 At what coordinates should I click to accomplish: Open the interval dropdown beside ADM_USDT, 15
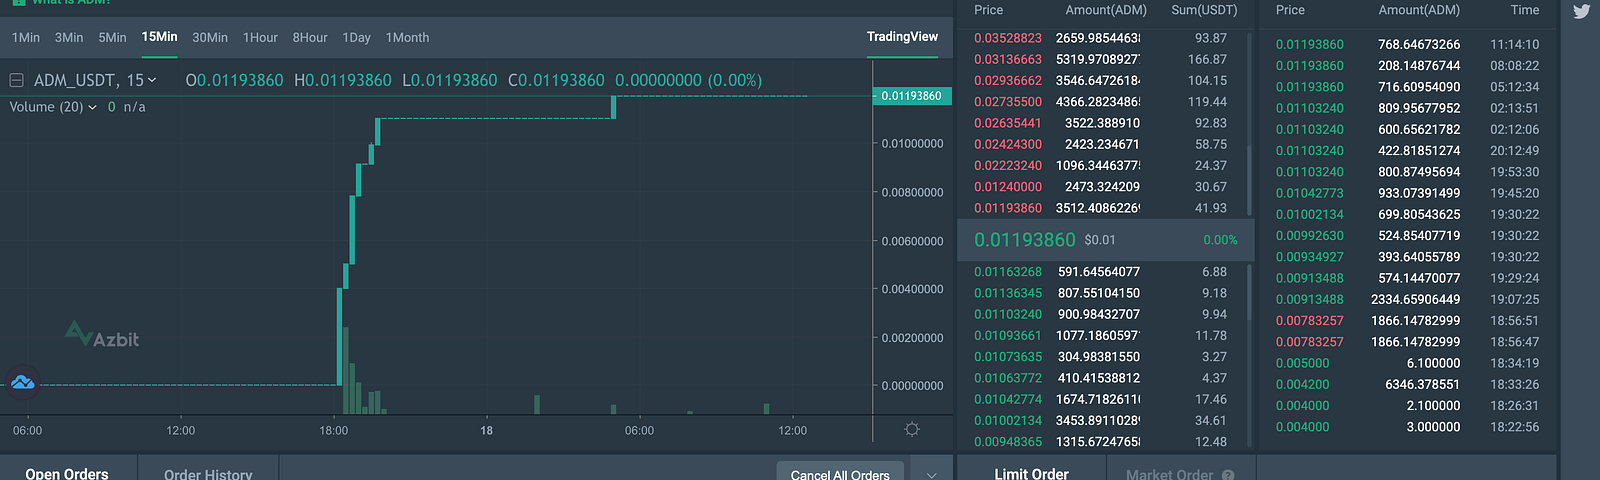[x=152, y=80]
